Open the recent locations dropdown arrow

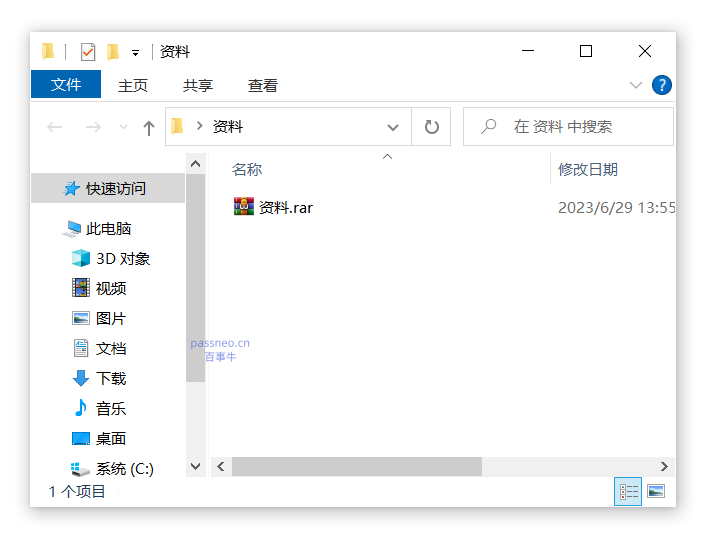123,127
